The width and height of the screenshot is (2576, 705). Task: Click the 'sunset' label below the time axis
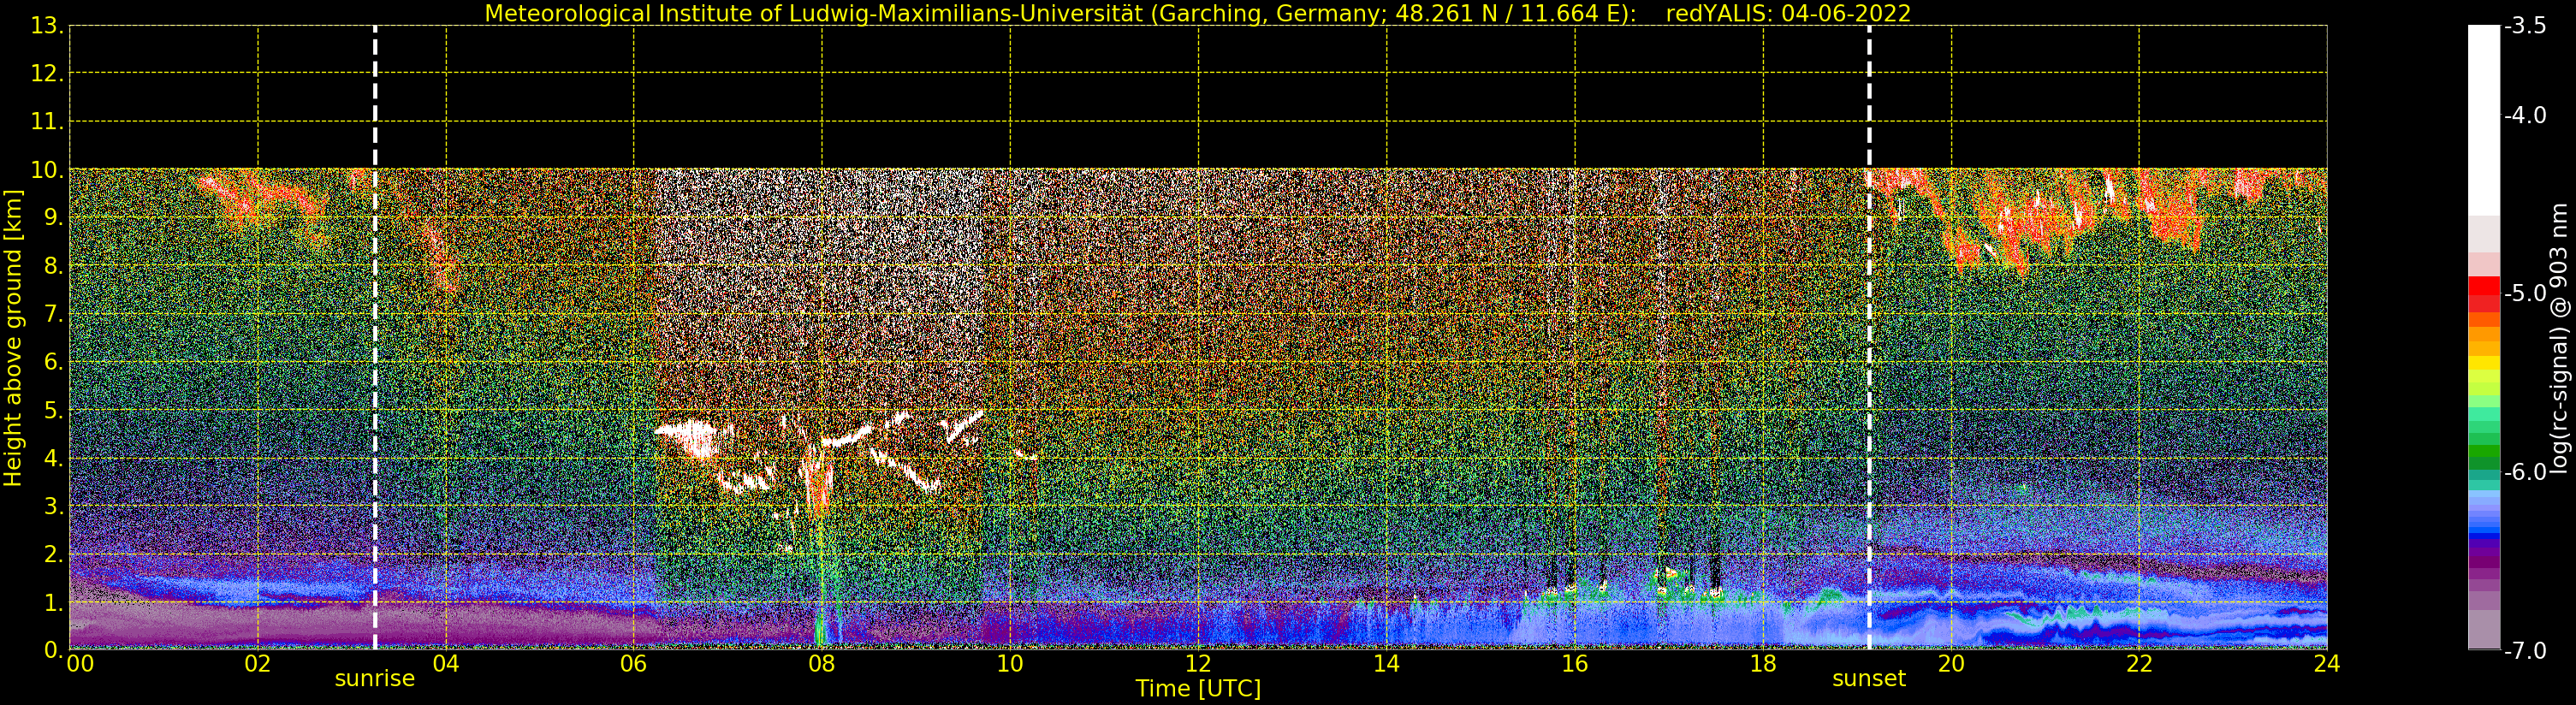1869,679
